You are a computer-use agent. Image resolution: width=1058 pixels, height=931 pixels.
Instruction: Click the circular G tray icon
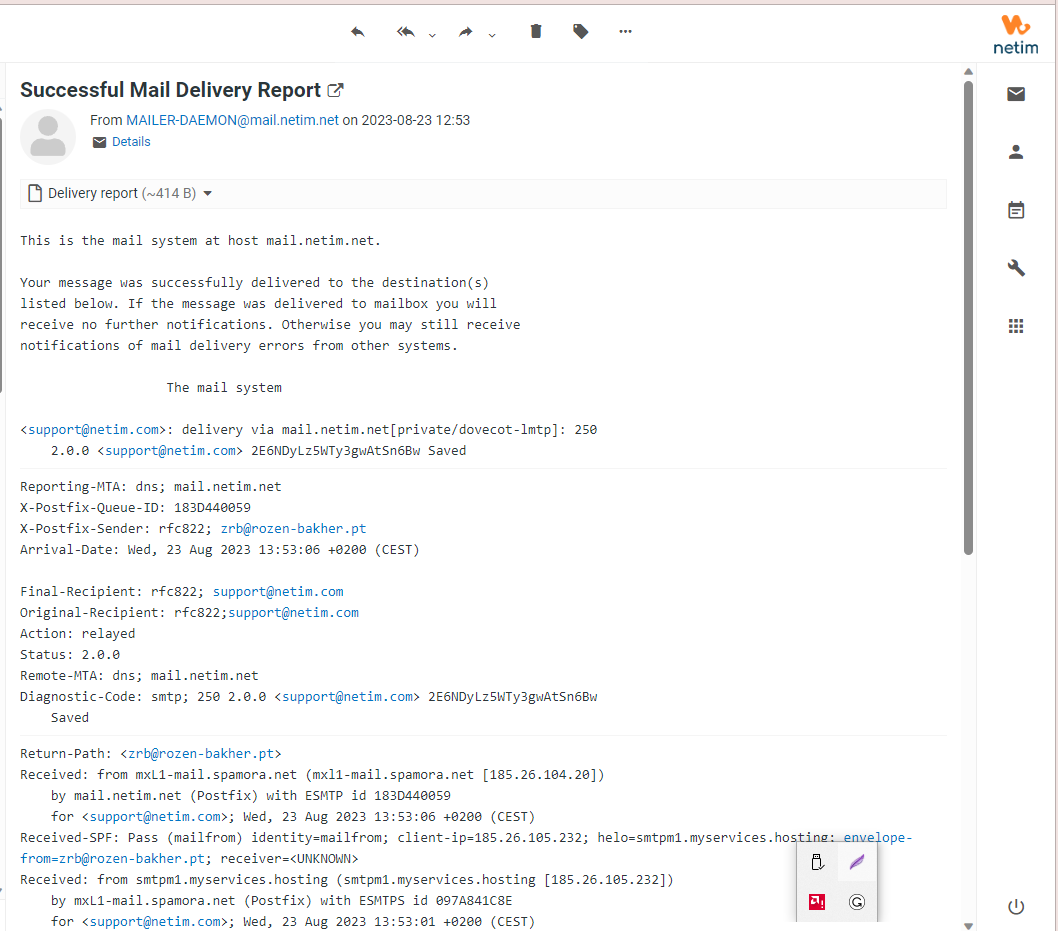point(857,902)
